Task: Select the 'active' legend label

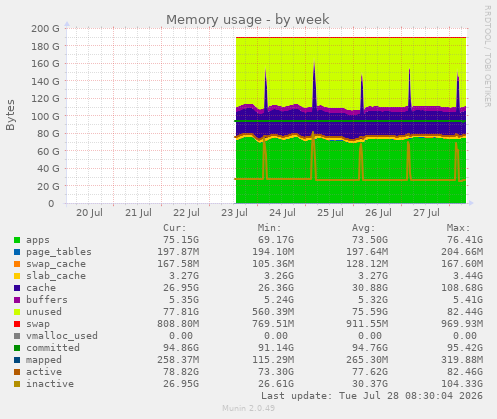Action: 44,372
